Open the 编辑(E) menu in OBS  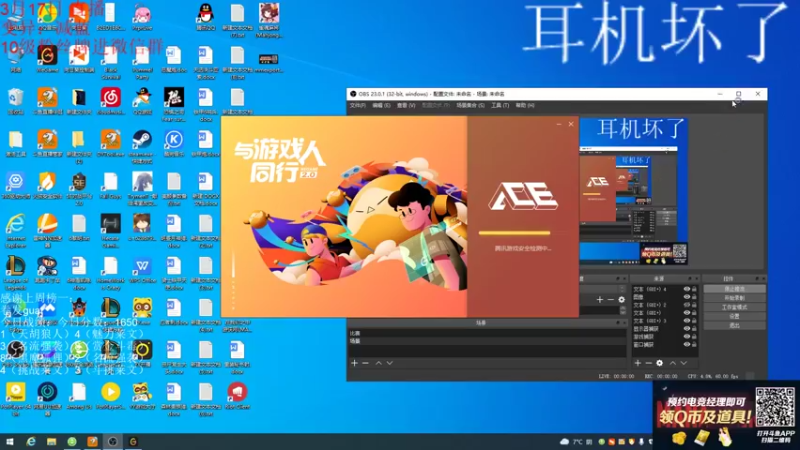(381, 105)
